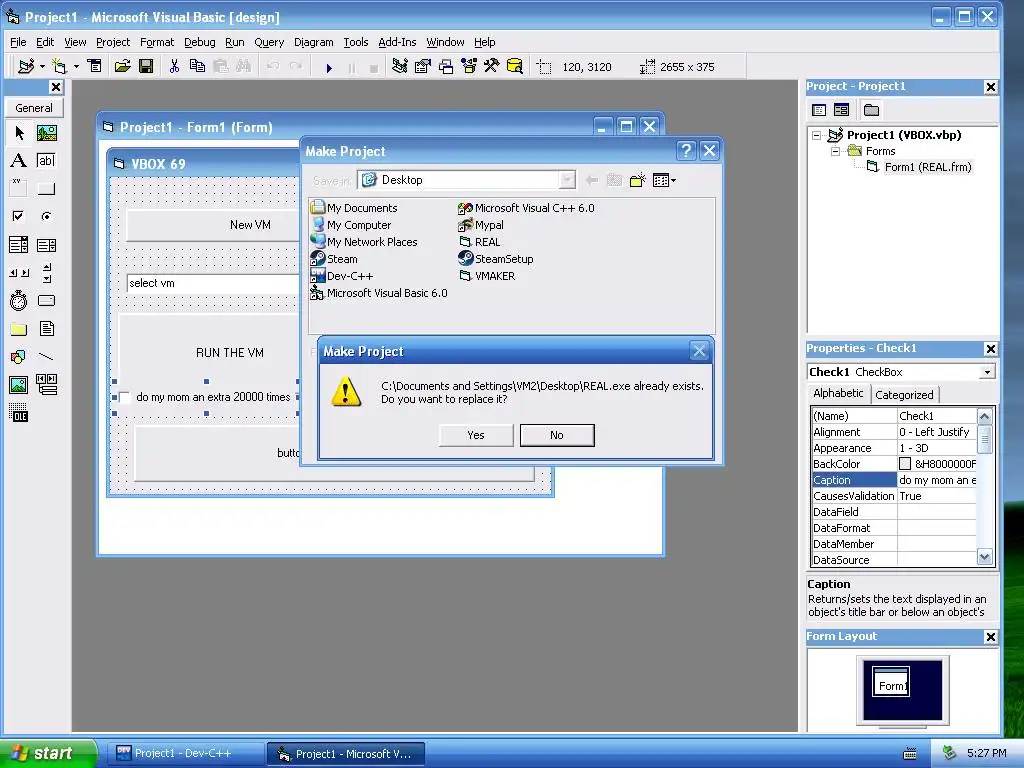Click the Menu Editor toolbar icon
This screenshot has height=768, width=1024.
coord(95,66)
